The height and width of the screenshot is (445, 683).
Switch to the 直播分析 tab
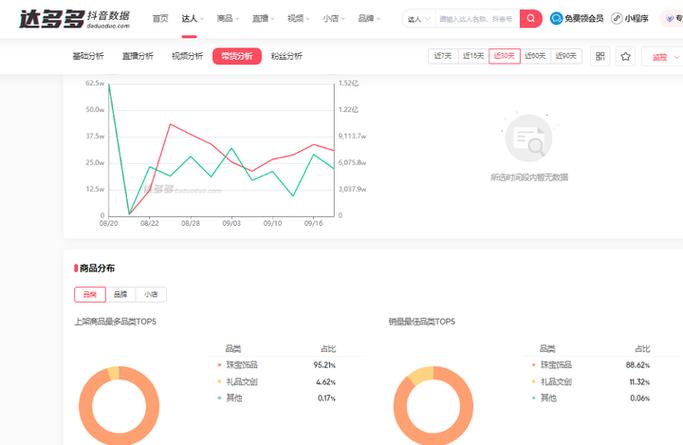point(137,56)
